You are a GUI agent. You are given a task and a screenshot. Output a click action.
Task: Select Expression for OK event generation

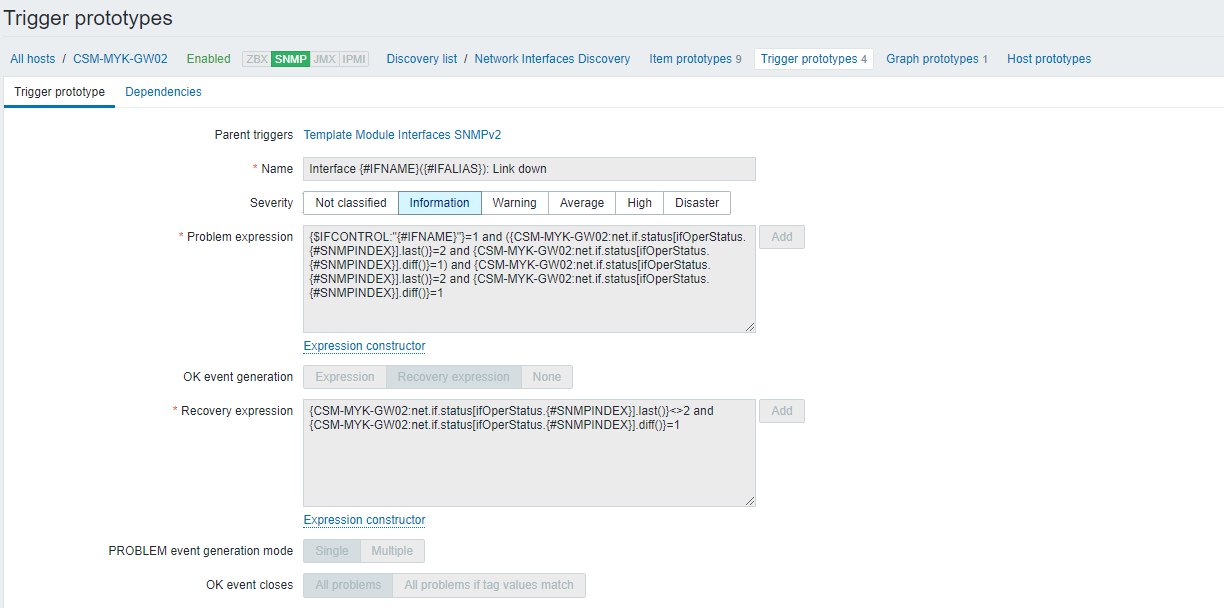(345, 377)
